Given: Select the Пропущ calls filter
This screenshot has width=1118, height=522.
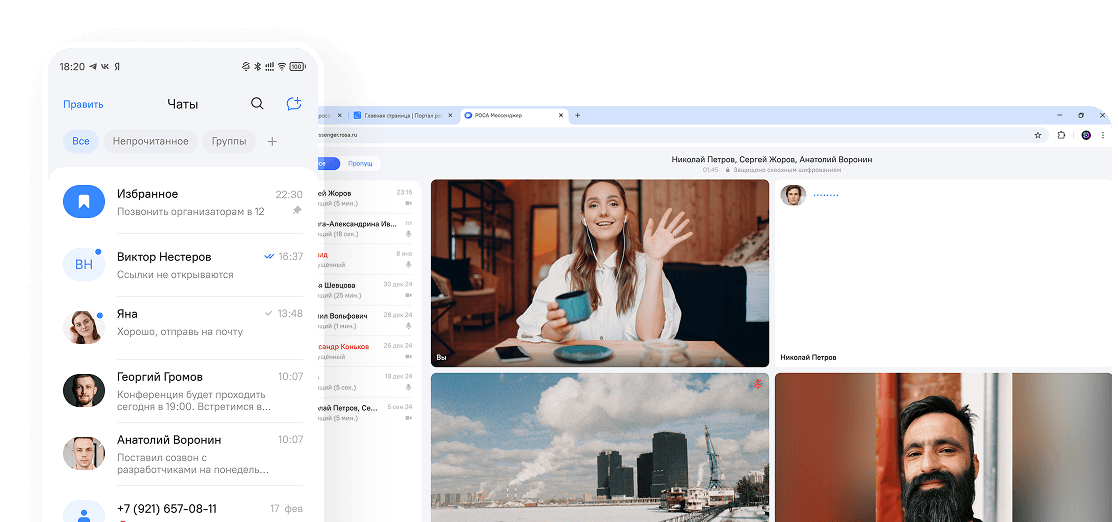Looking at the screenshot, I should click(x=360, y=163).
